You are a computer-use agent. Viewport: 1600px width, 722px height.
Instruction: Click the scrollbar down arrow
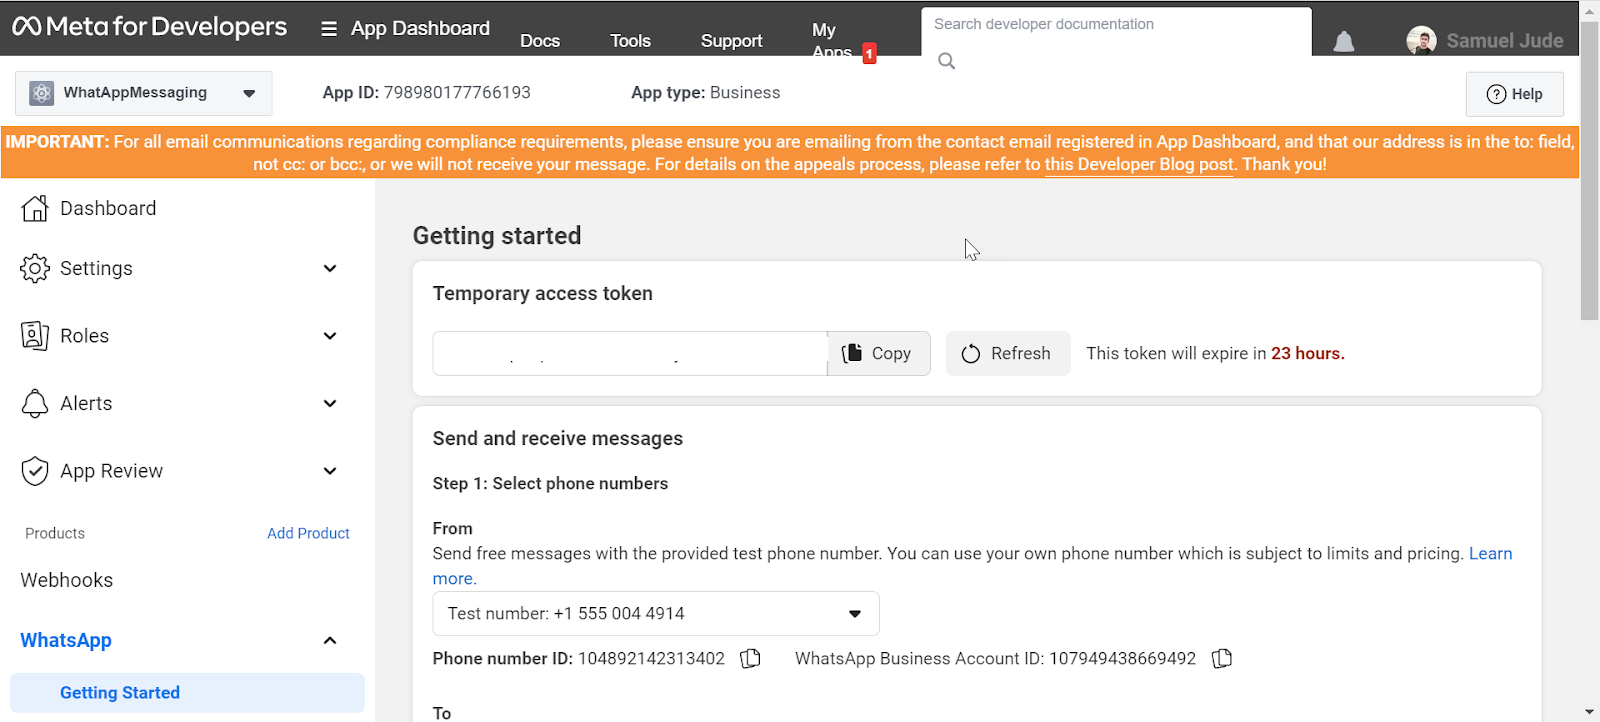[x=1590, y=712]
